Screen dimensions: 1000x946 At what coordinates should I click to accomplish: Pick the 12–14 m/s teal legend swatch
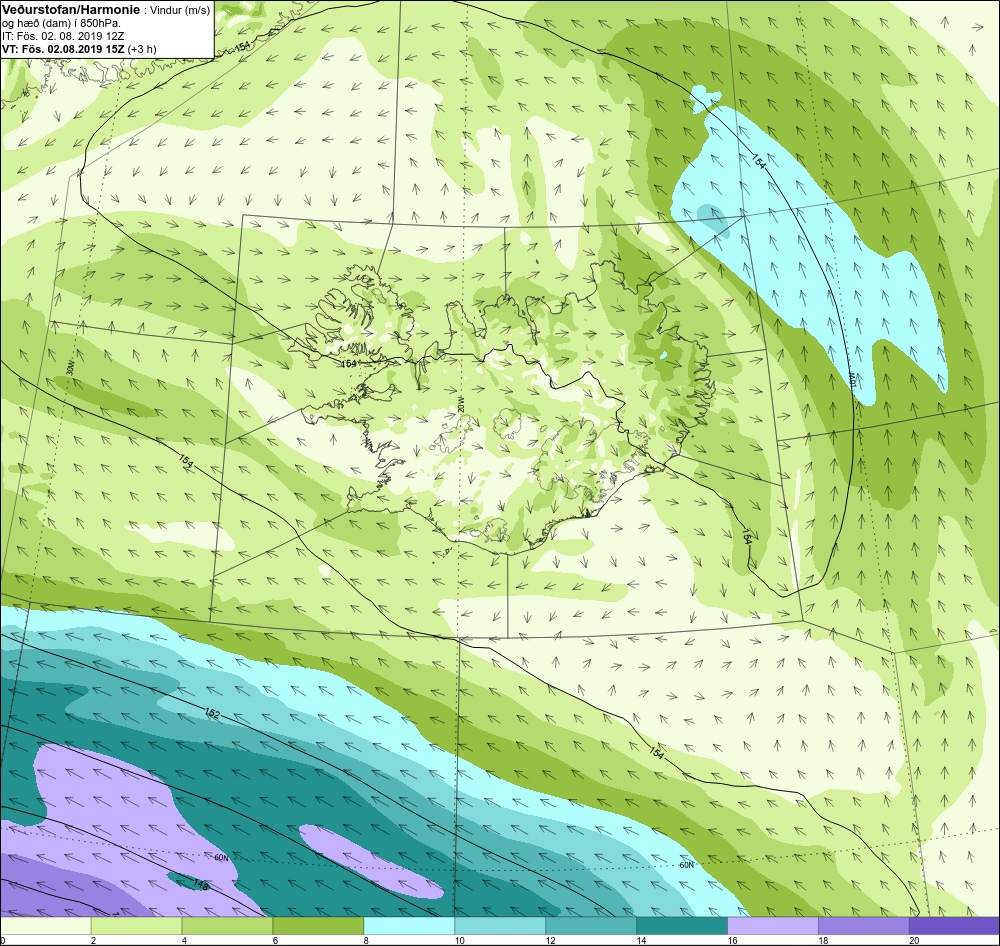(591, 925)
